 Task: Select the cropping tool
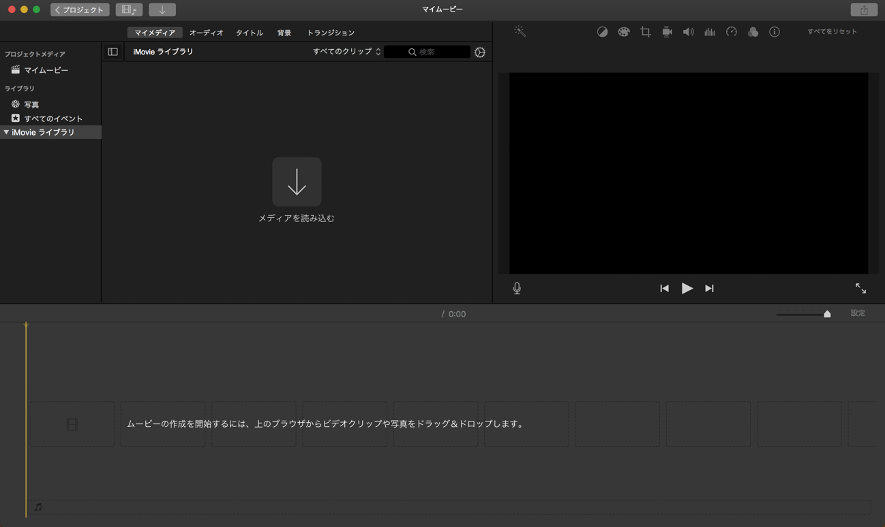pos(645,32)
